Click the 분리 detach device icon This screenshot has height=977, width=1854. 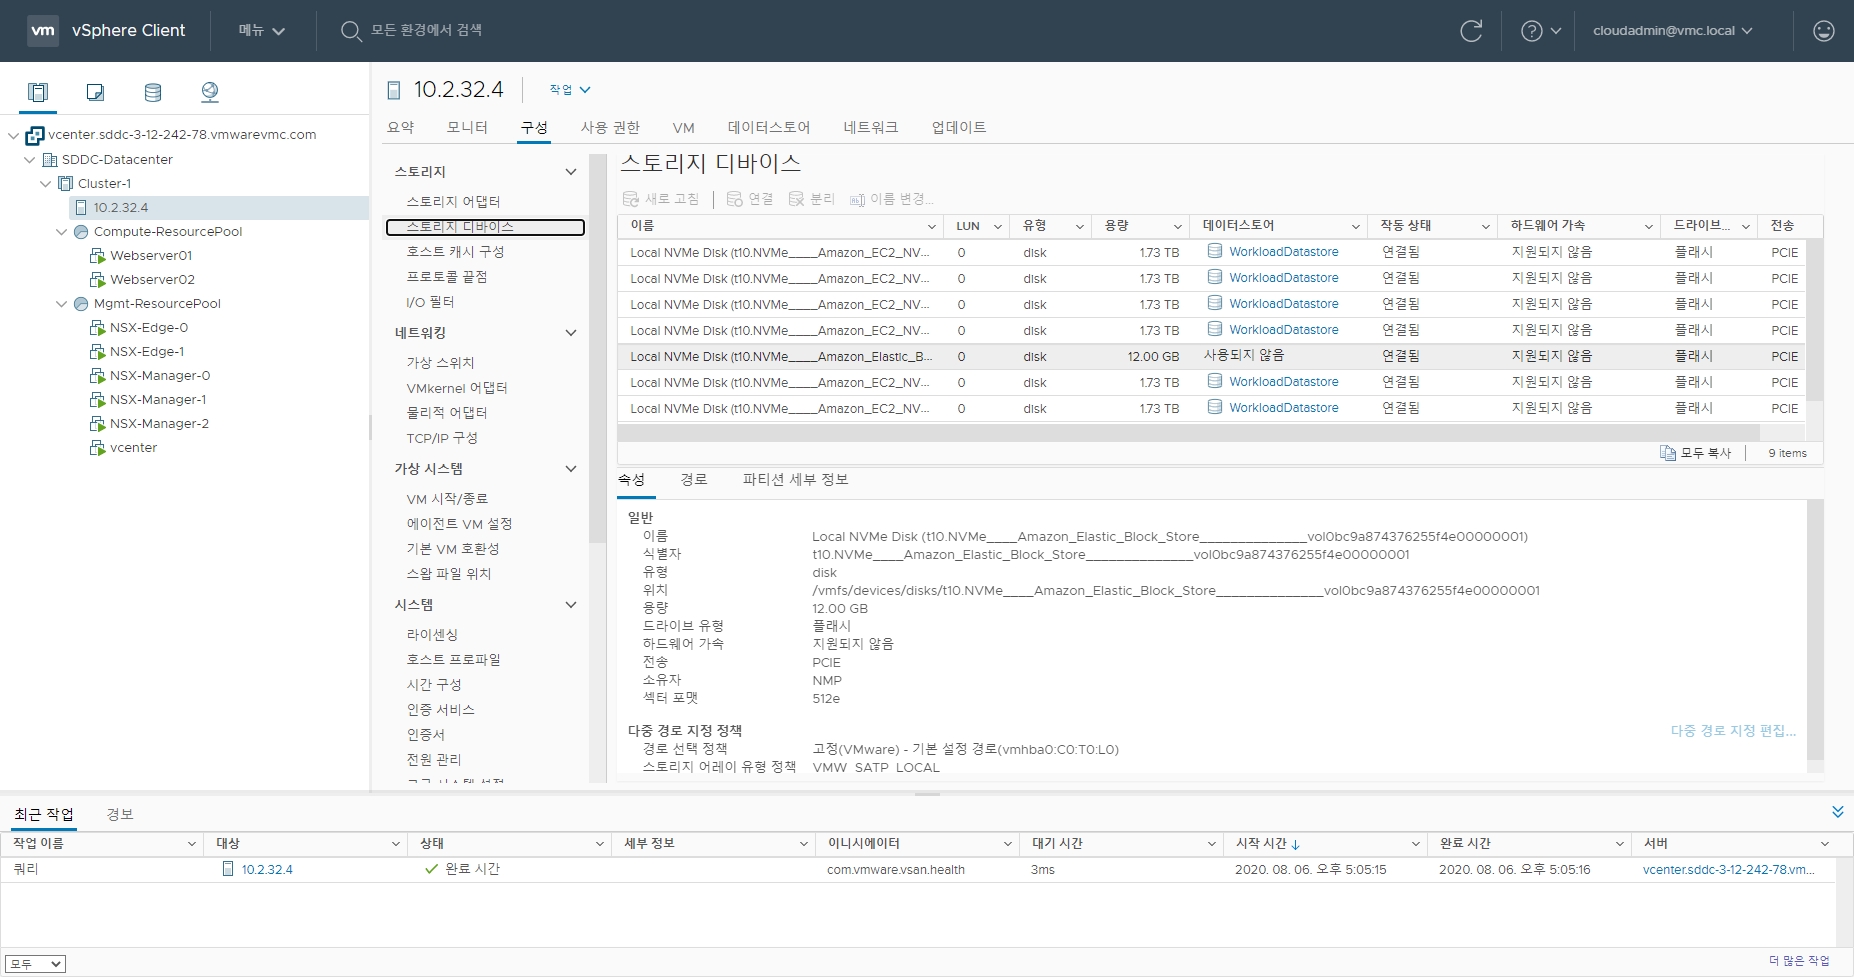point(796,199)
